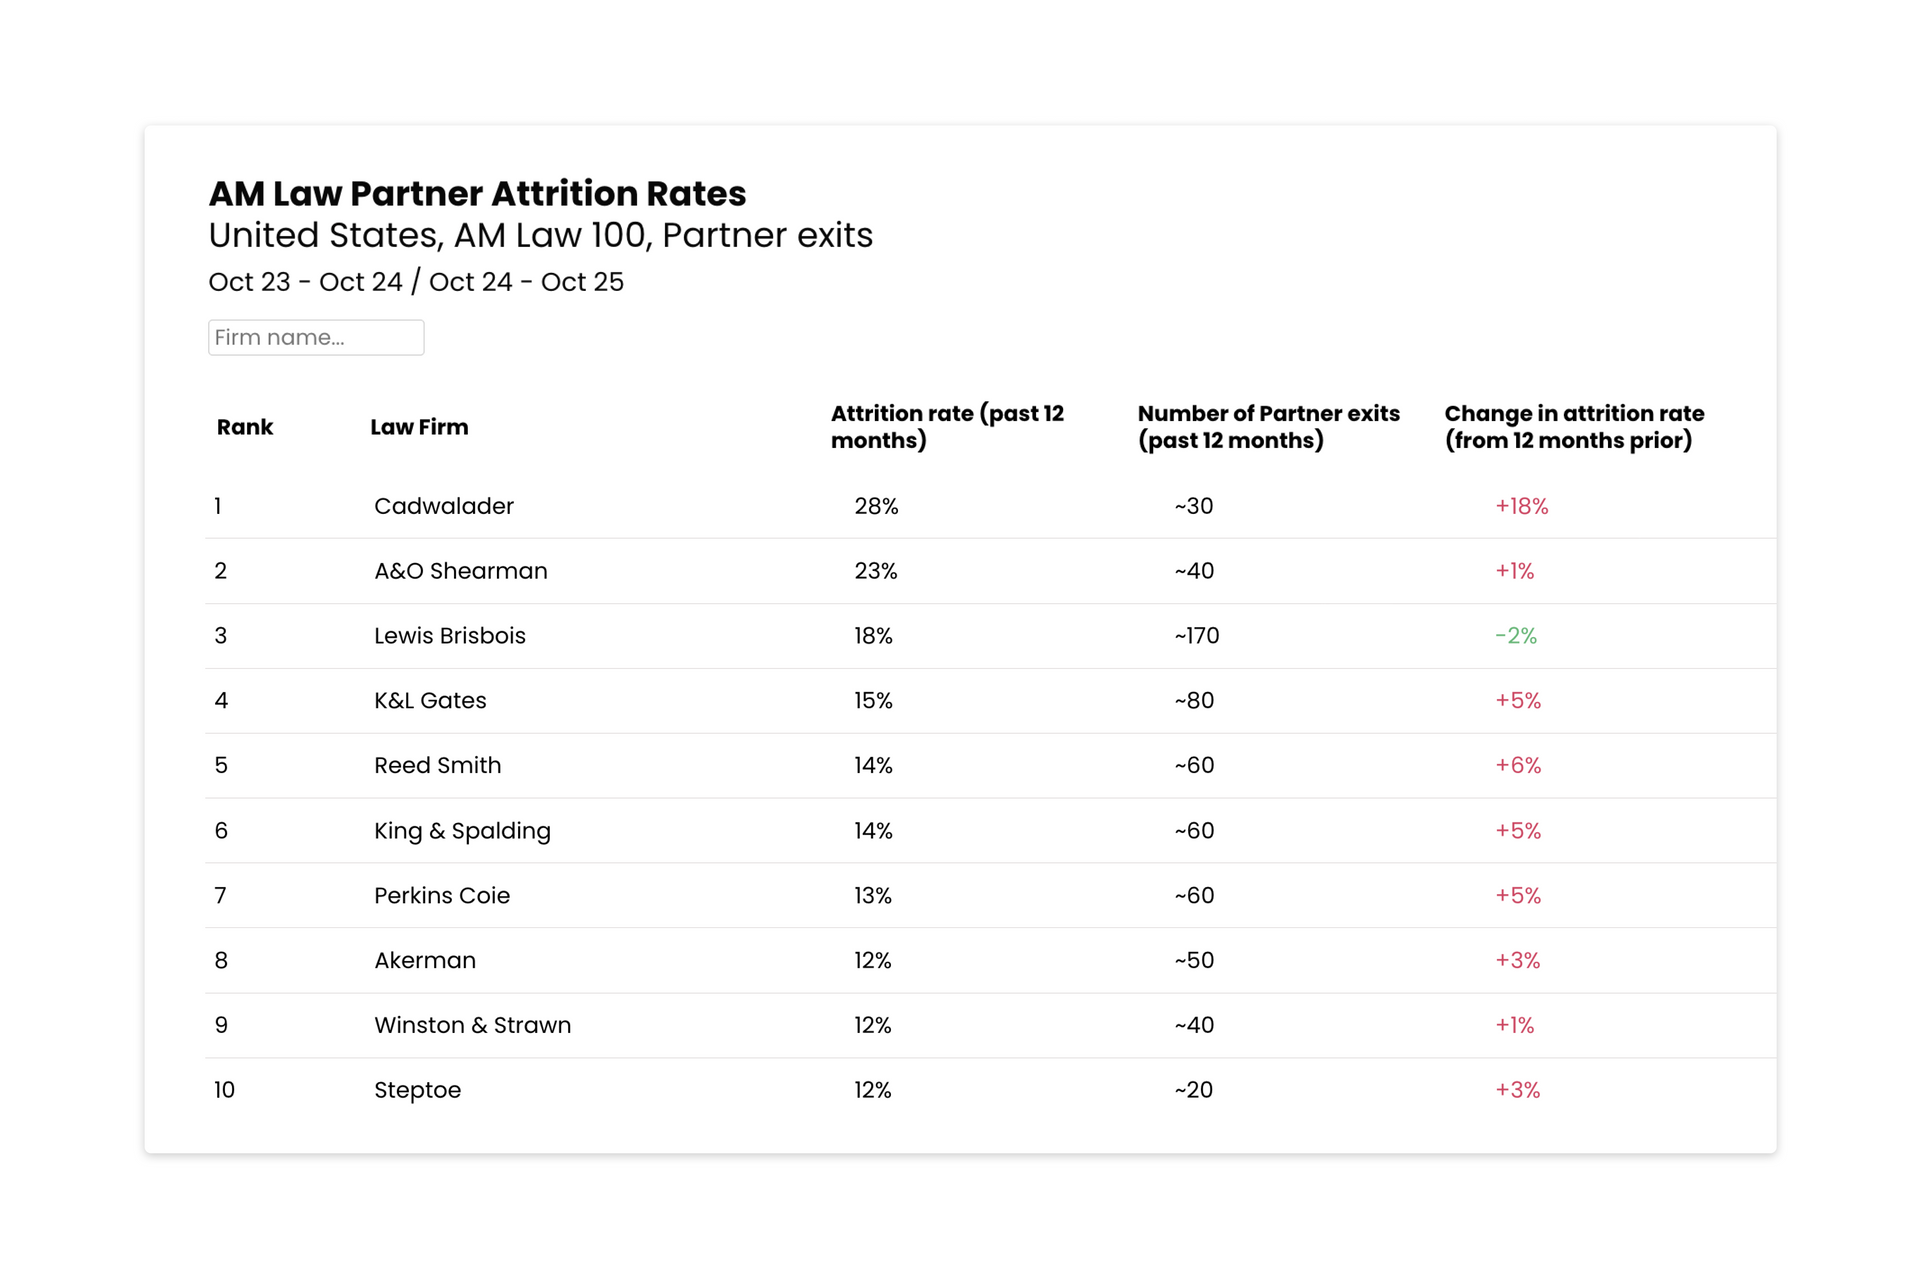Sort by Number of Partner exits header
The height and width of the screenshot is (1280, 1920).
pos(1267,426)
